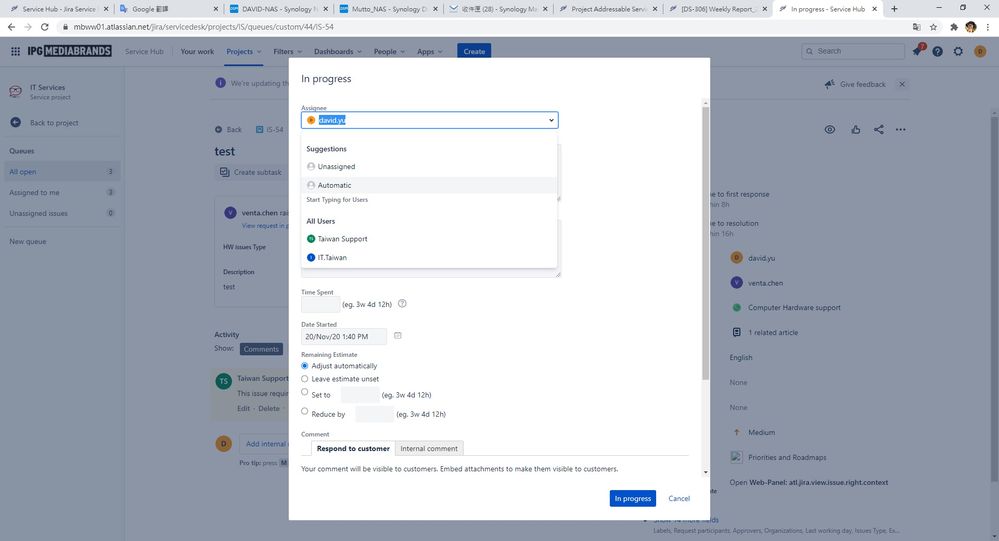Choose Automatic in assignee suggestions

[x=429, y=185]
